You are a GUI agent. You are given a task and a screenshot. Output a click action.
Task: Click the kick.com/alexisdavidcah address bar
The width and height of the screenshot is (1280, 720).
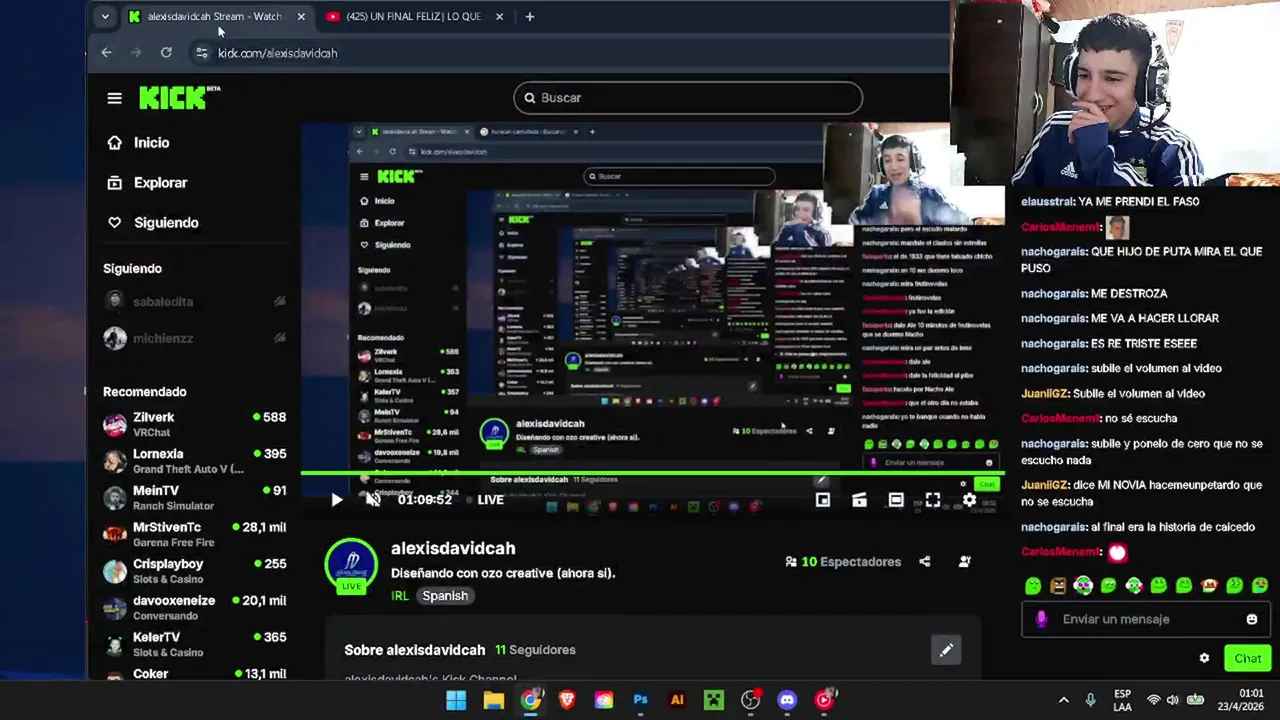pyautogui.click(x=278, y=53)
